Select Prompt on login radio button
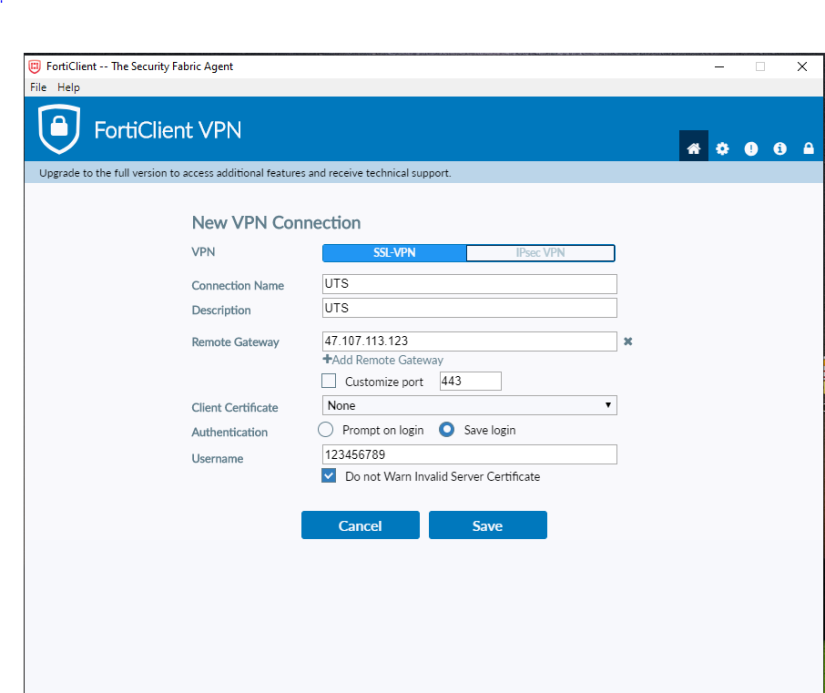This screenshot has width=825, height=693. pyautogui.click(x=326, y=430)
